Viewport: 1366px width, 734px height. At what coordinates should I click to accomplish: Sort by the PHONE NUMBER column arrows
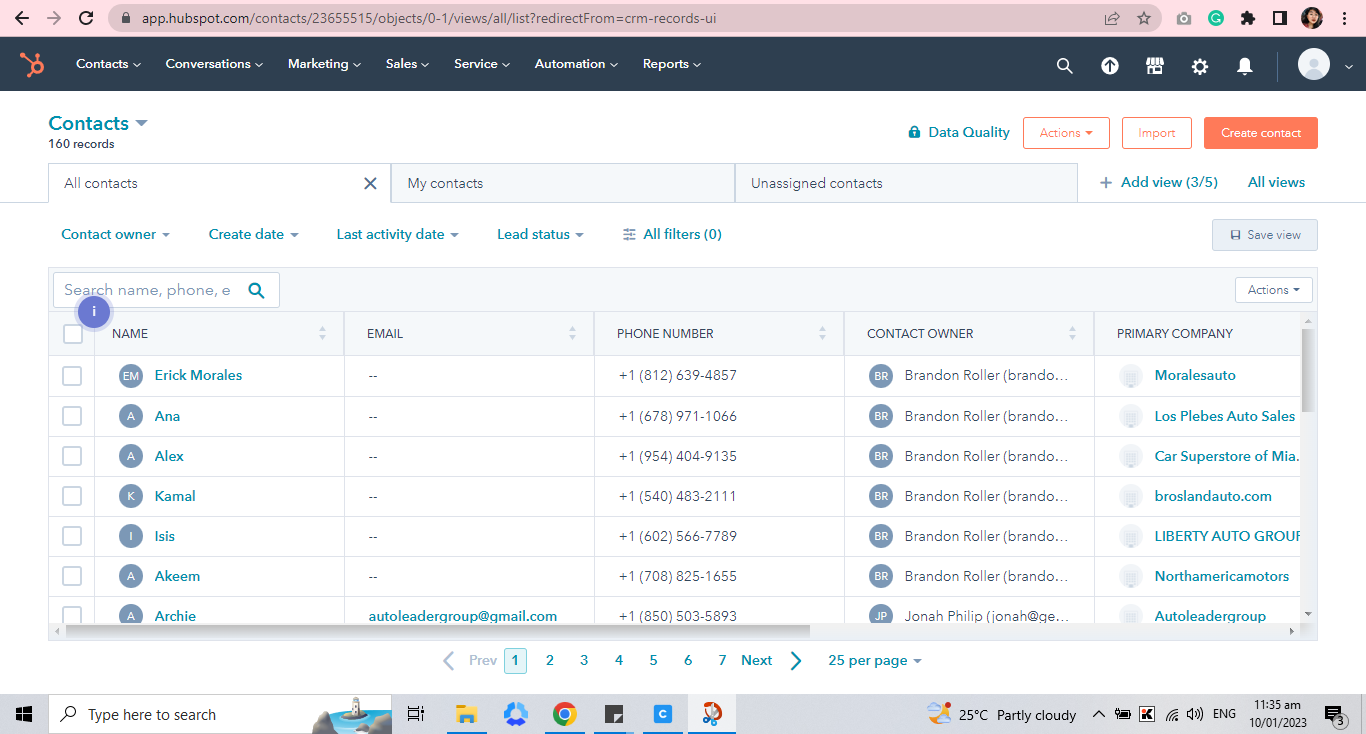[822, 333]
